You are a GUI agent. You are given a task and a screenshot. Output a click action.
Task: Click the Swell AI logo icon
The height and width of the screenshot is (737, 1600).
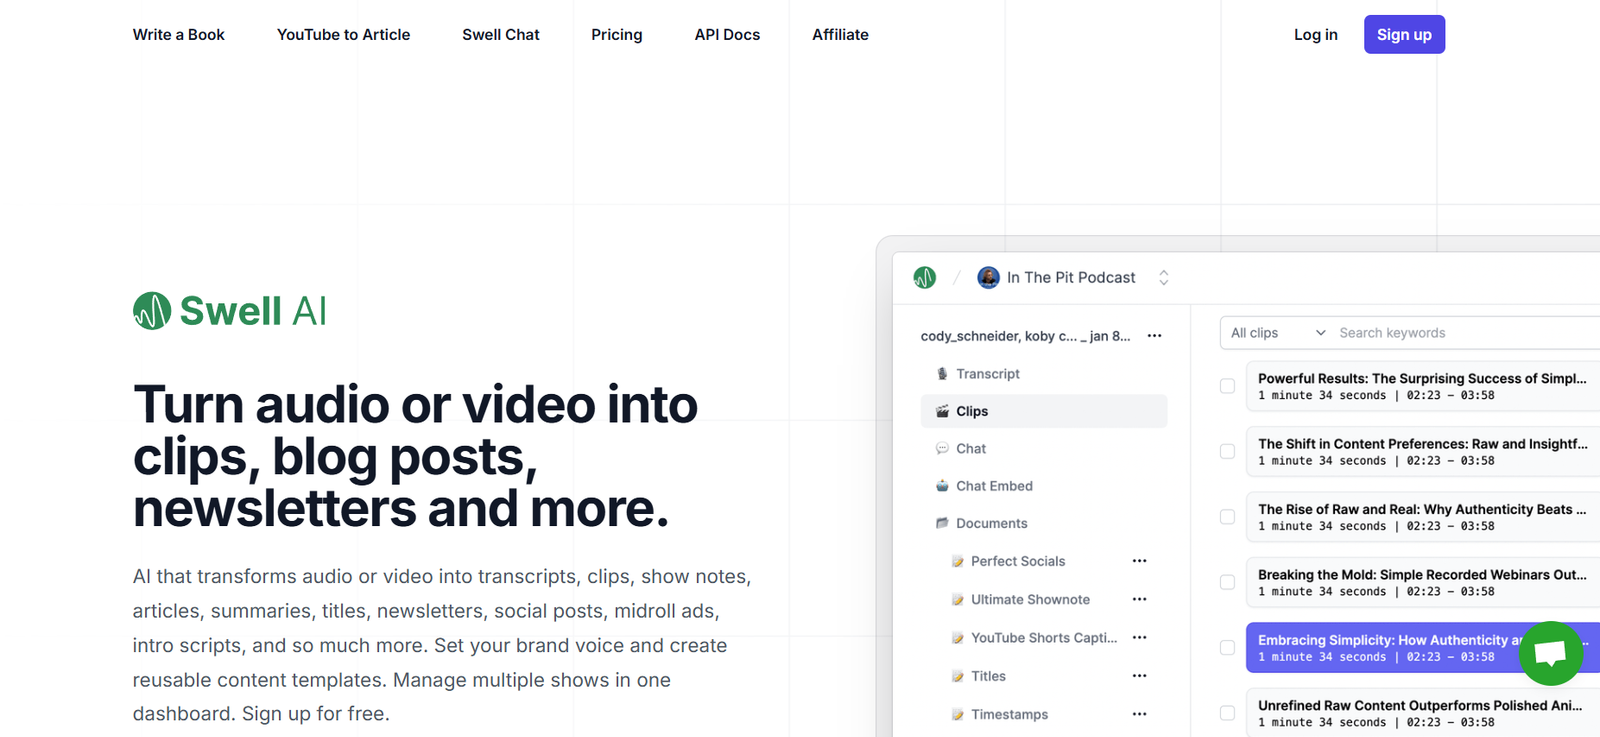(x=152, y=311)
